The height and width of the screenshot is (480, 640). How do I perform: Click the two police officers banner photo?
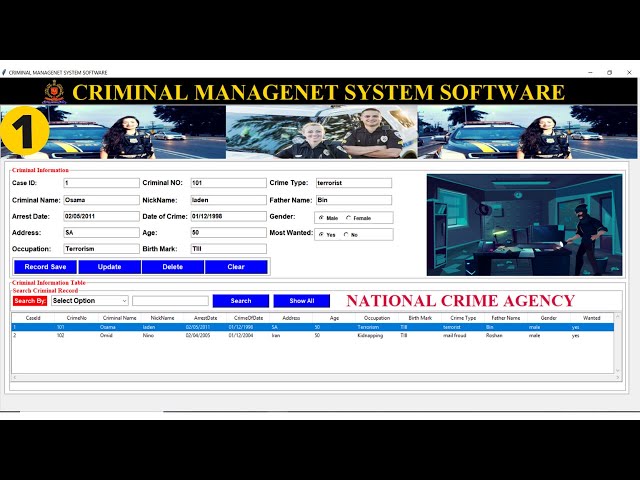pyautogui.click(x=322, y=132)
